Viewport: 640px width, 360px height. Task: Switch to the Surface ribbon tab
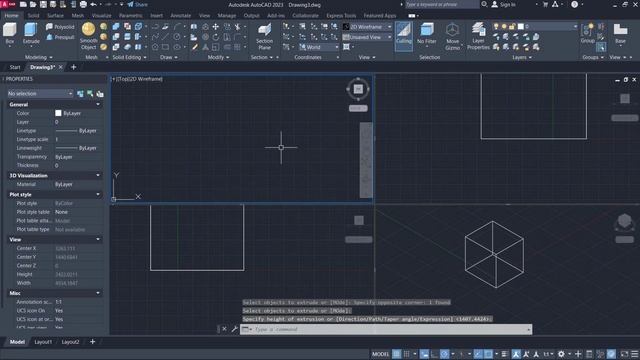tap(55, 16)
